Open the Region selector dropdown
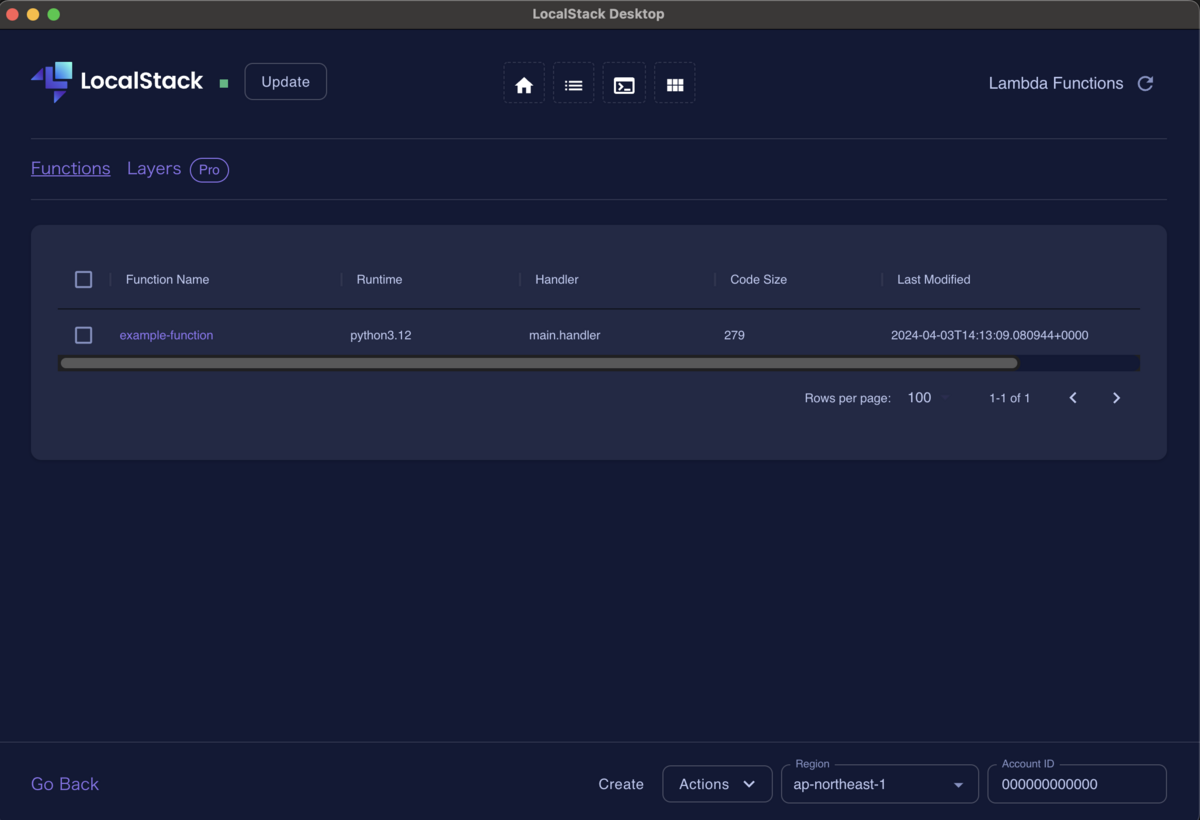The width and height of the screenshot is (1200, 820). (x=879, y=784)
